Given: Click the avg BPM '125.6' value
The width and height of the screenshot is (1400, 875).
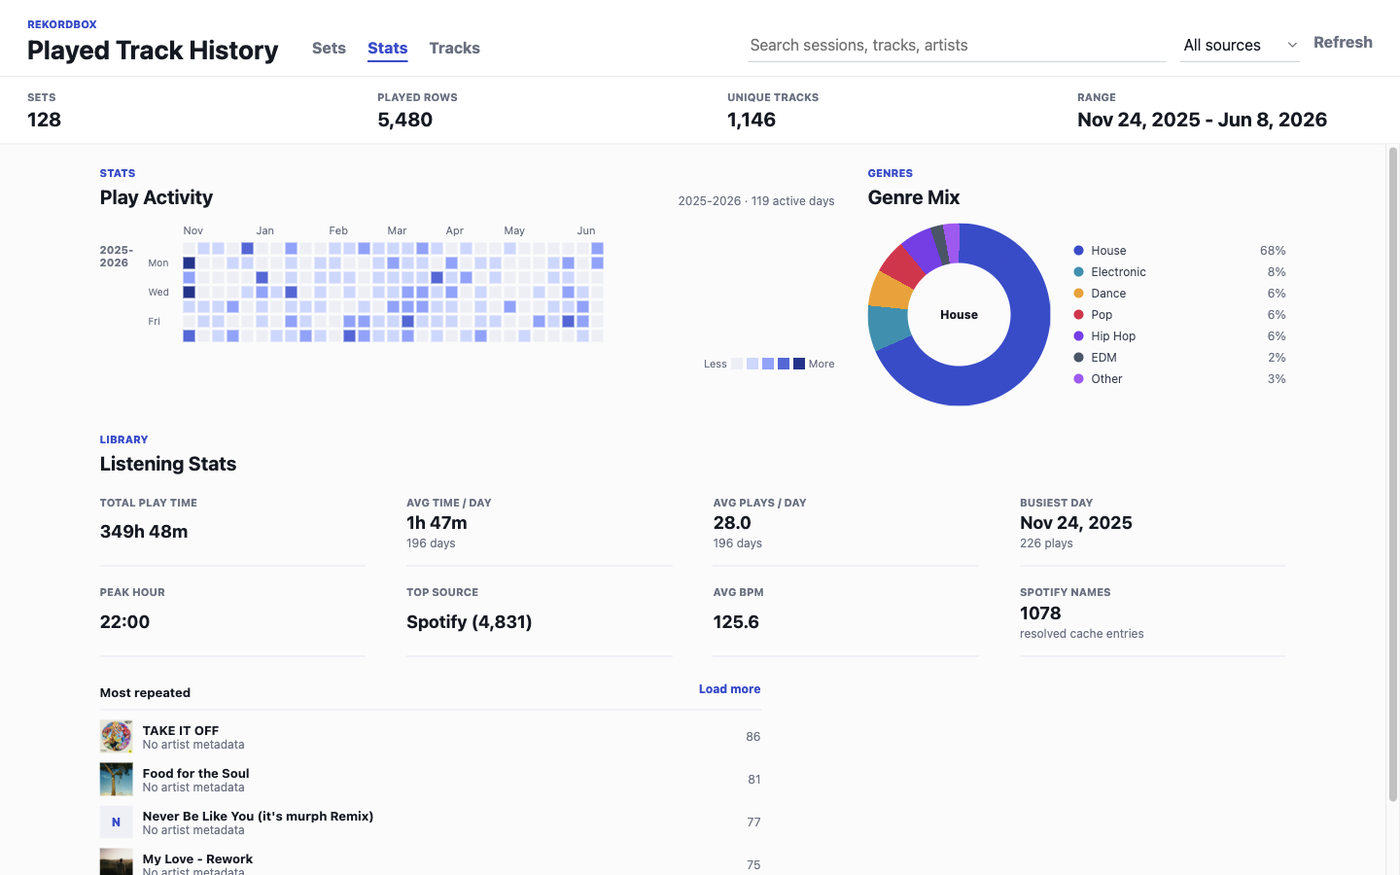Looking at the screenshot, I should click(x=736, y=622).
